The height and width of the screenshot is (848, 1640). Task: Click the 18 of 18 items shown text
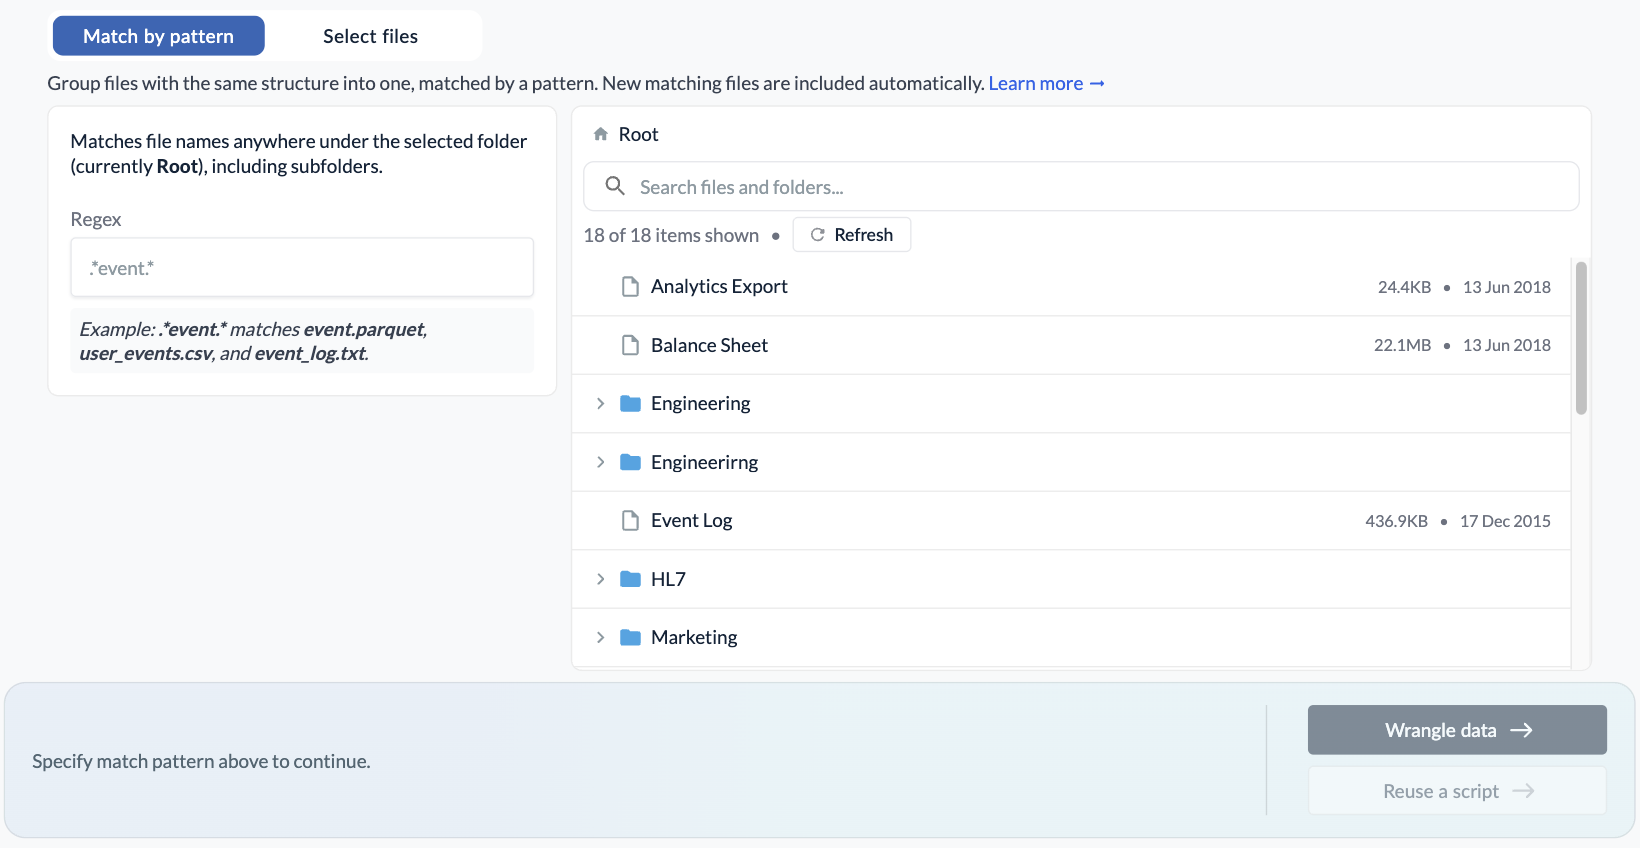coord(671,235)
